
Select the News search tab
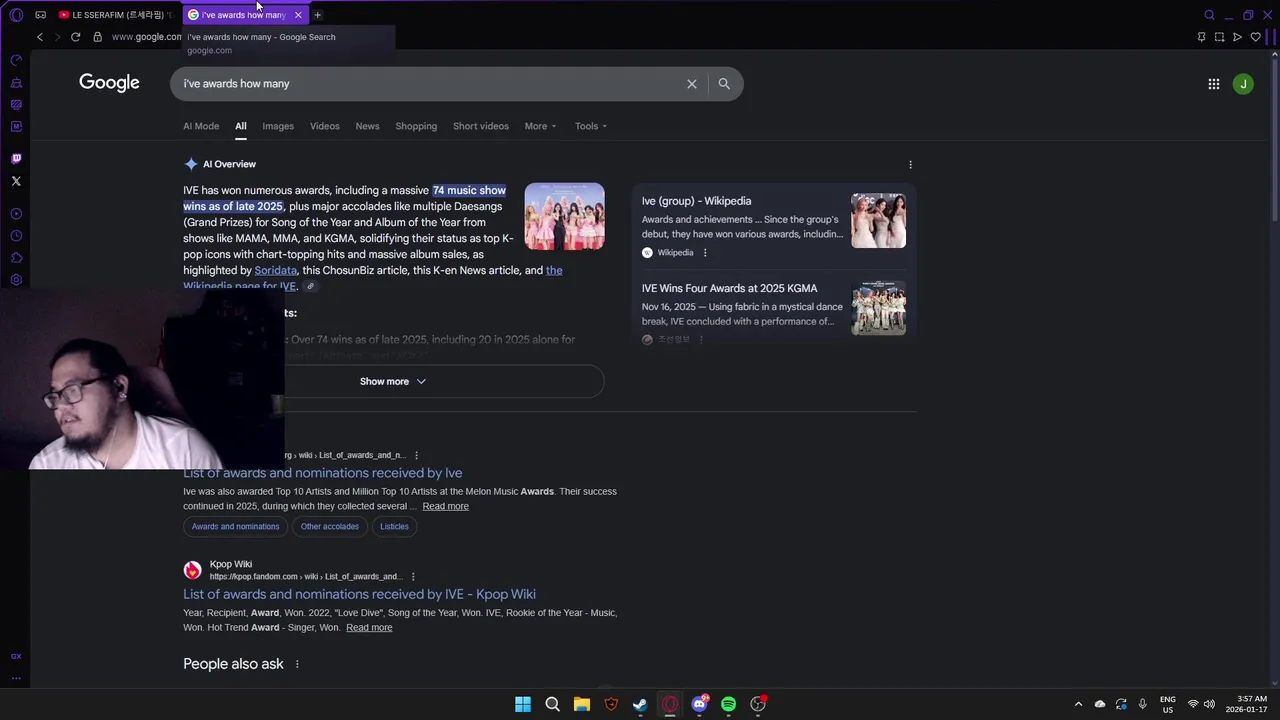(367, 126)
